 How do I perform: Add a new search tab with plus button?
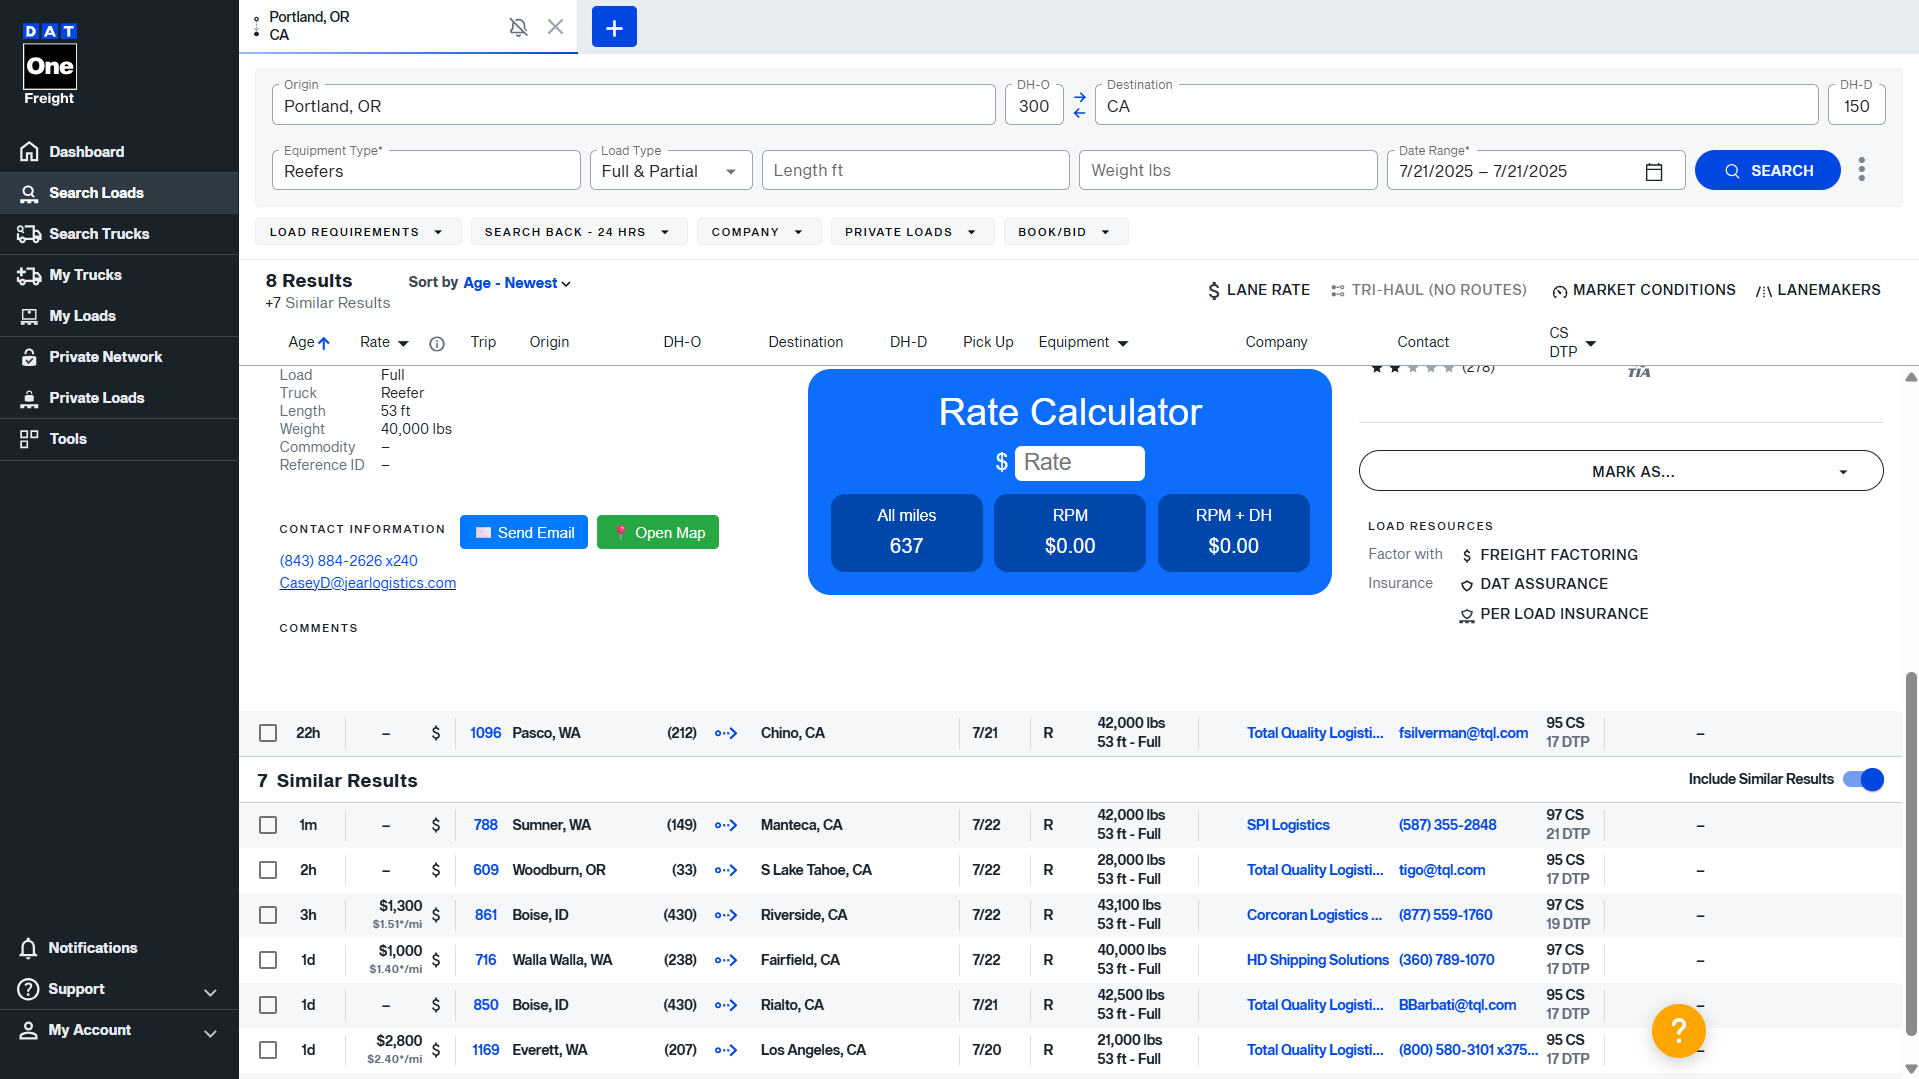[614, 27]
